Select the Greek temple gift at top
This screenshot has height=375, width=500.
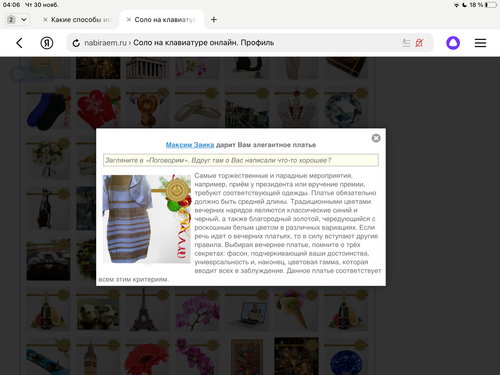(148, 68)
